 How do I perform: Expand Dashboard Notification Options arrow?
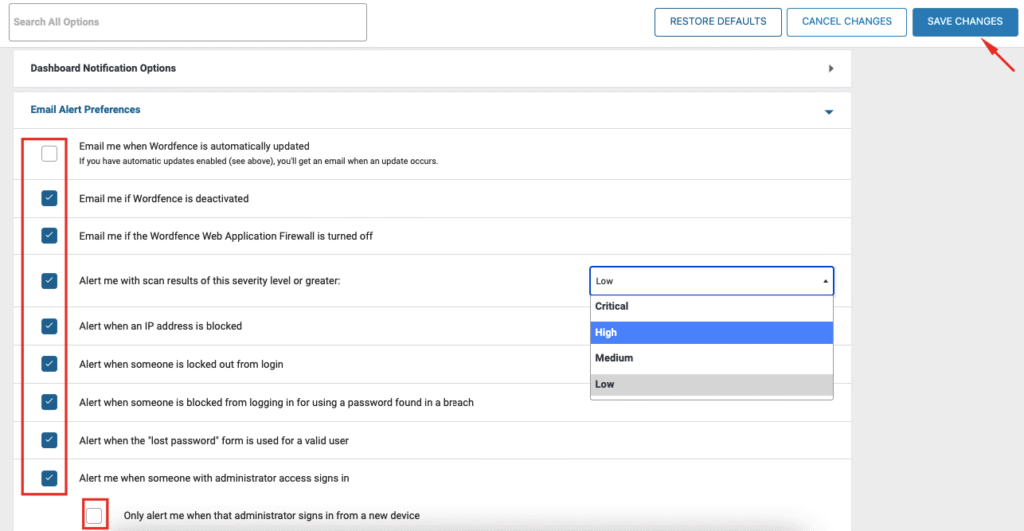click(x=831, y=69)
